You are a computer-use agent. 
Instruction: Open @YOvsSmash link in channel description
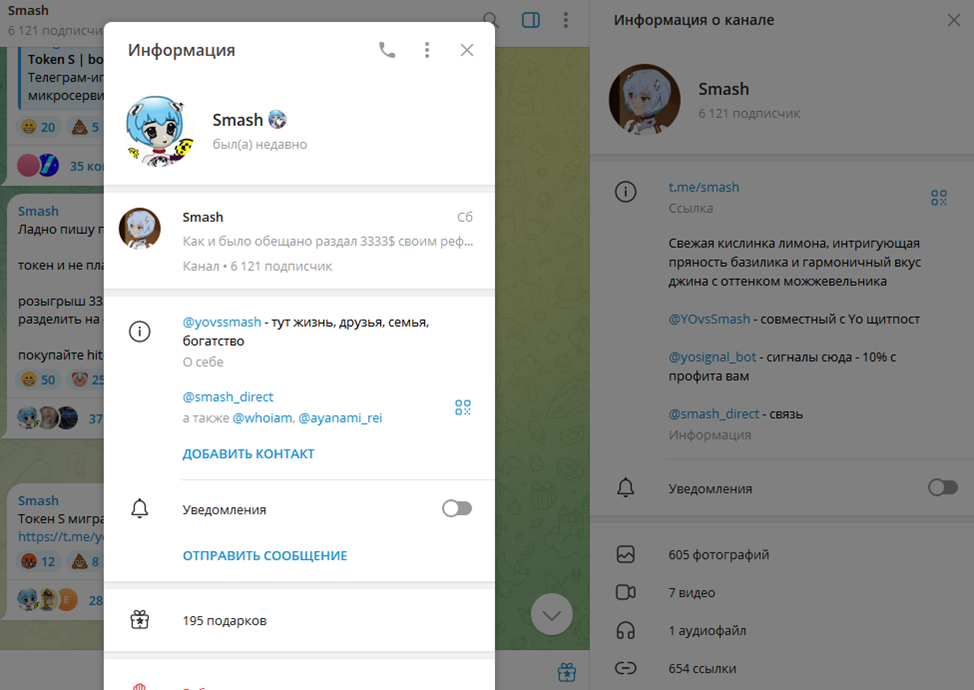[709, 319]
